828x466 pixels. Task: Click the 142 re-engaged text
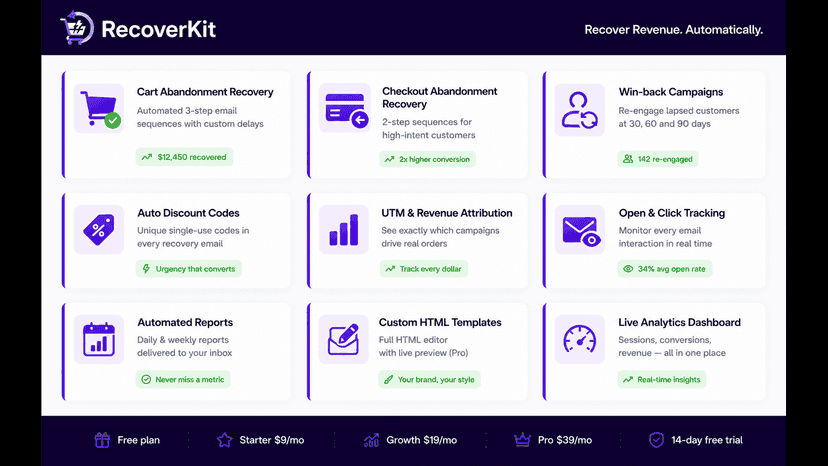pos(665,159)
